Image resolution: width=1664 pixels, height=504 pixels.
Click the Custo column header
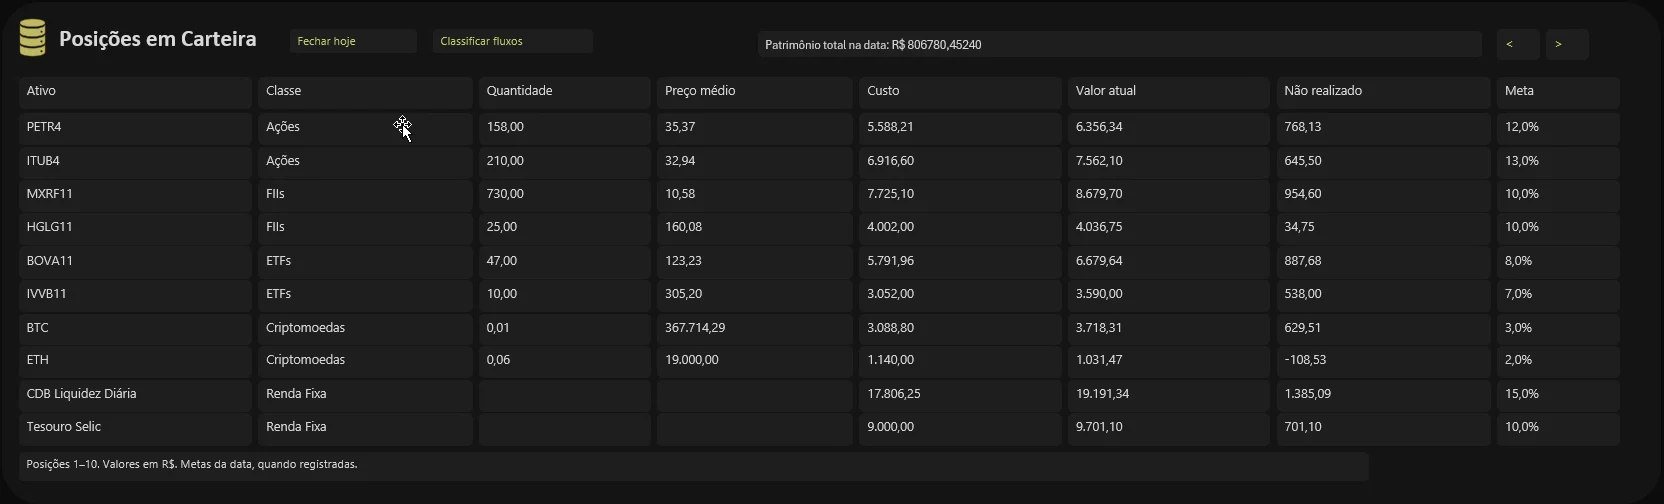(960, 92)
